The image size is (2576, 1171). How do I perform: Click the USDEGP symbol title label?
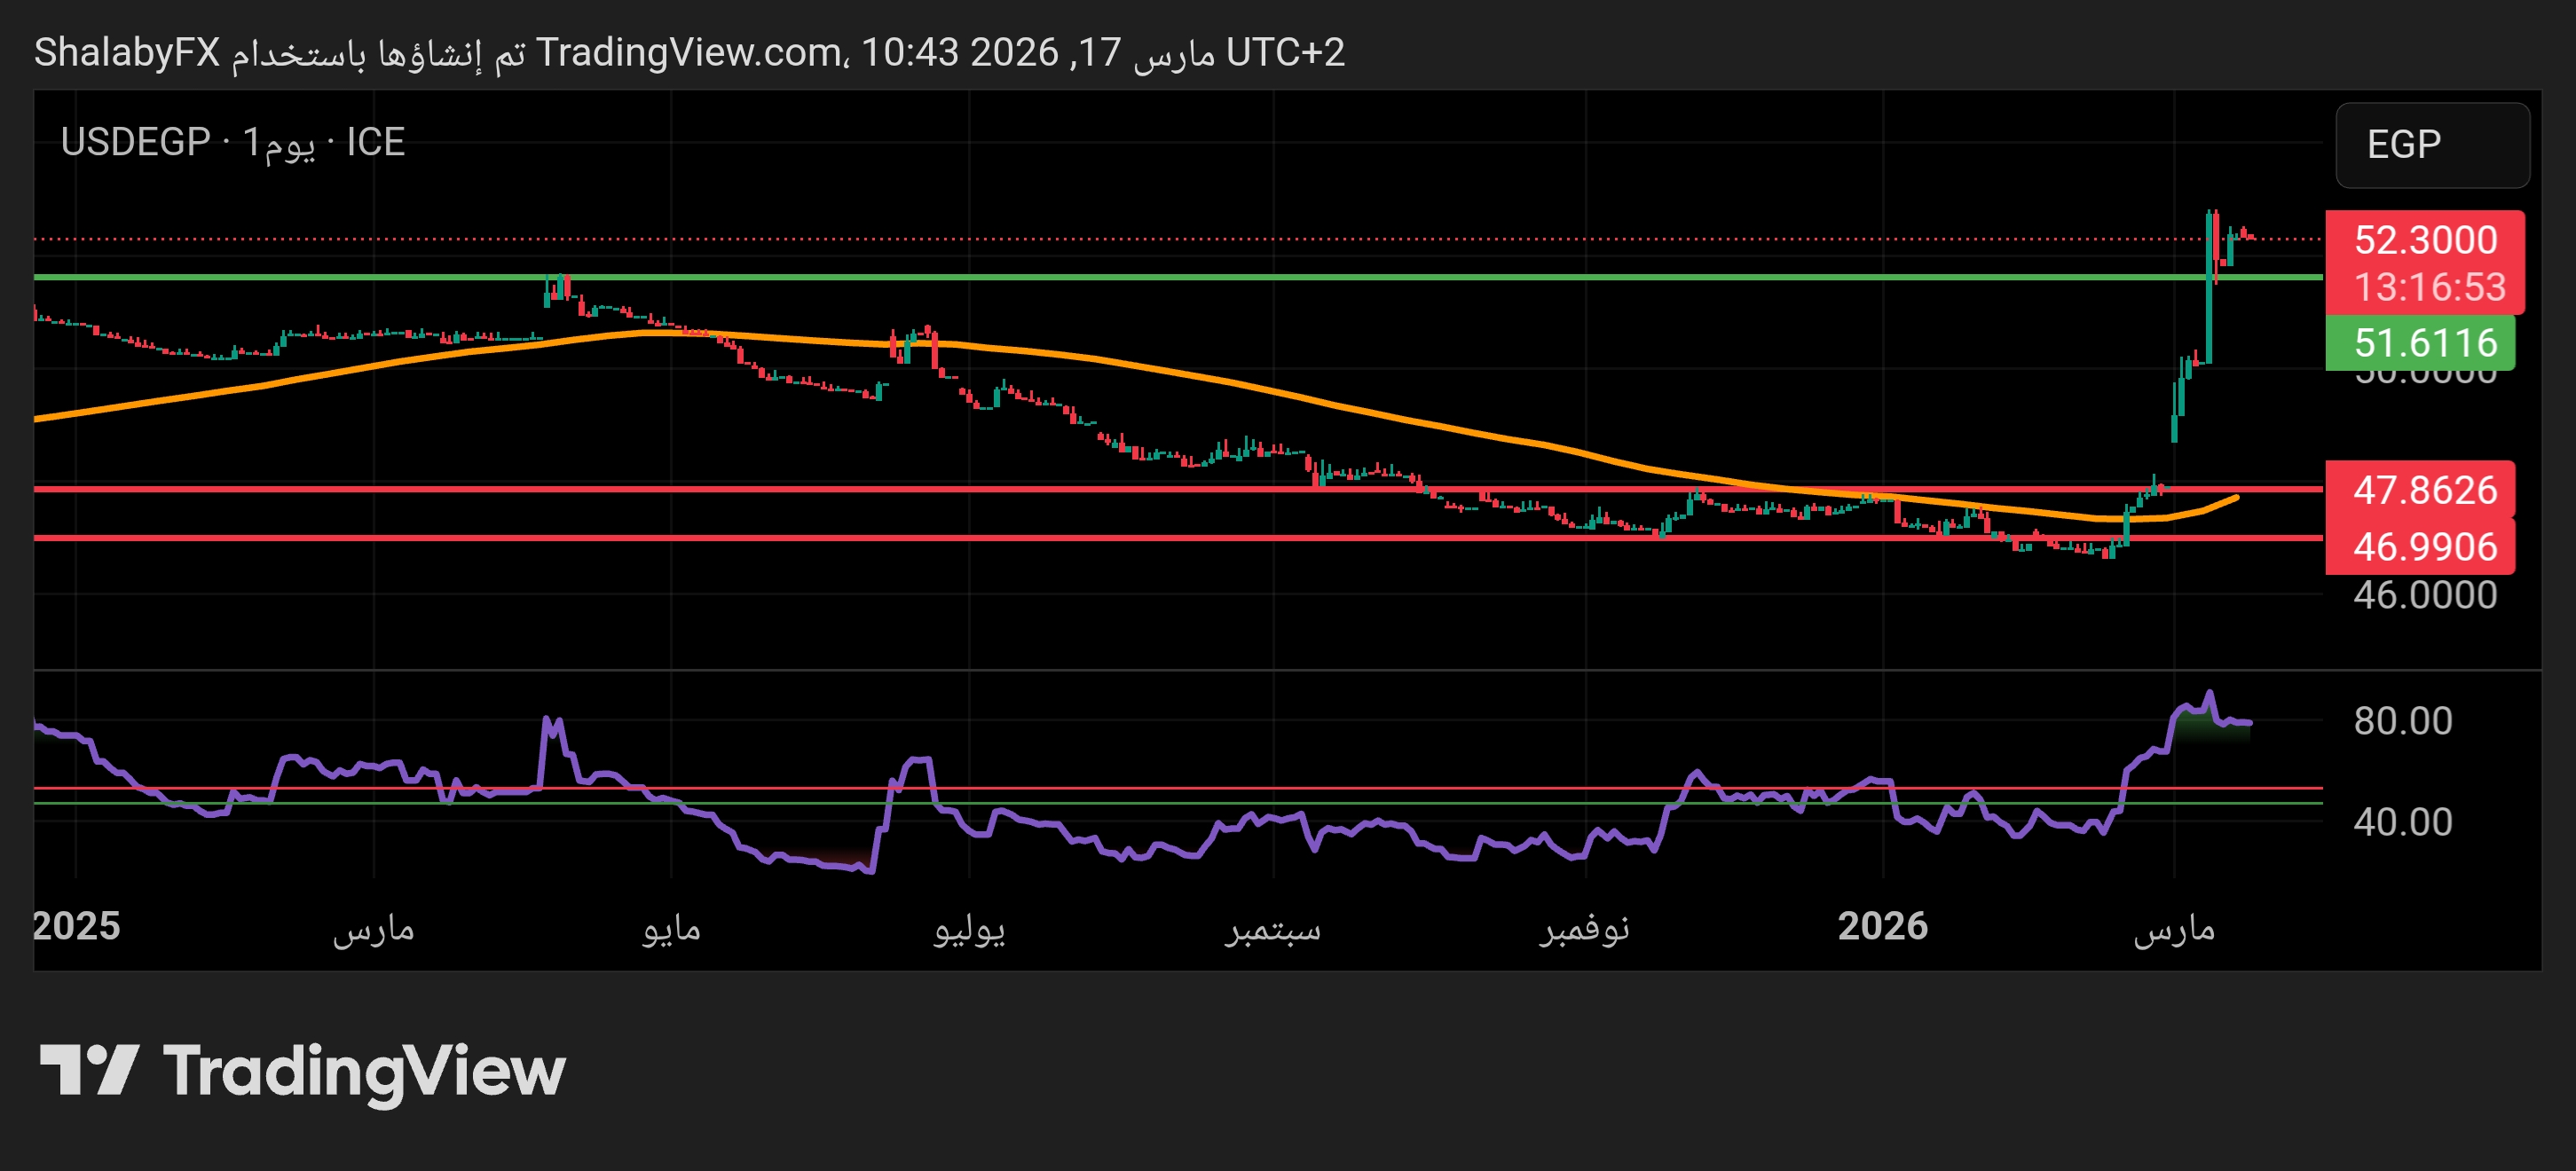pyautogui.click(x=135, y=142)
